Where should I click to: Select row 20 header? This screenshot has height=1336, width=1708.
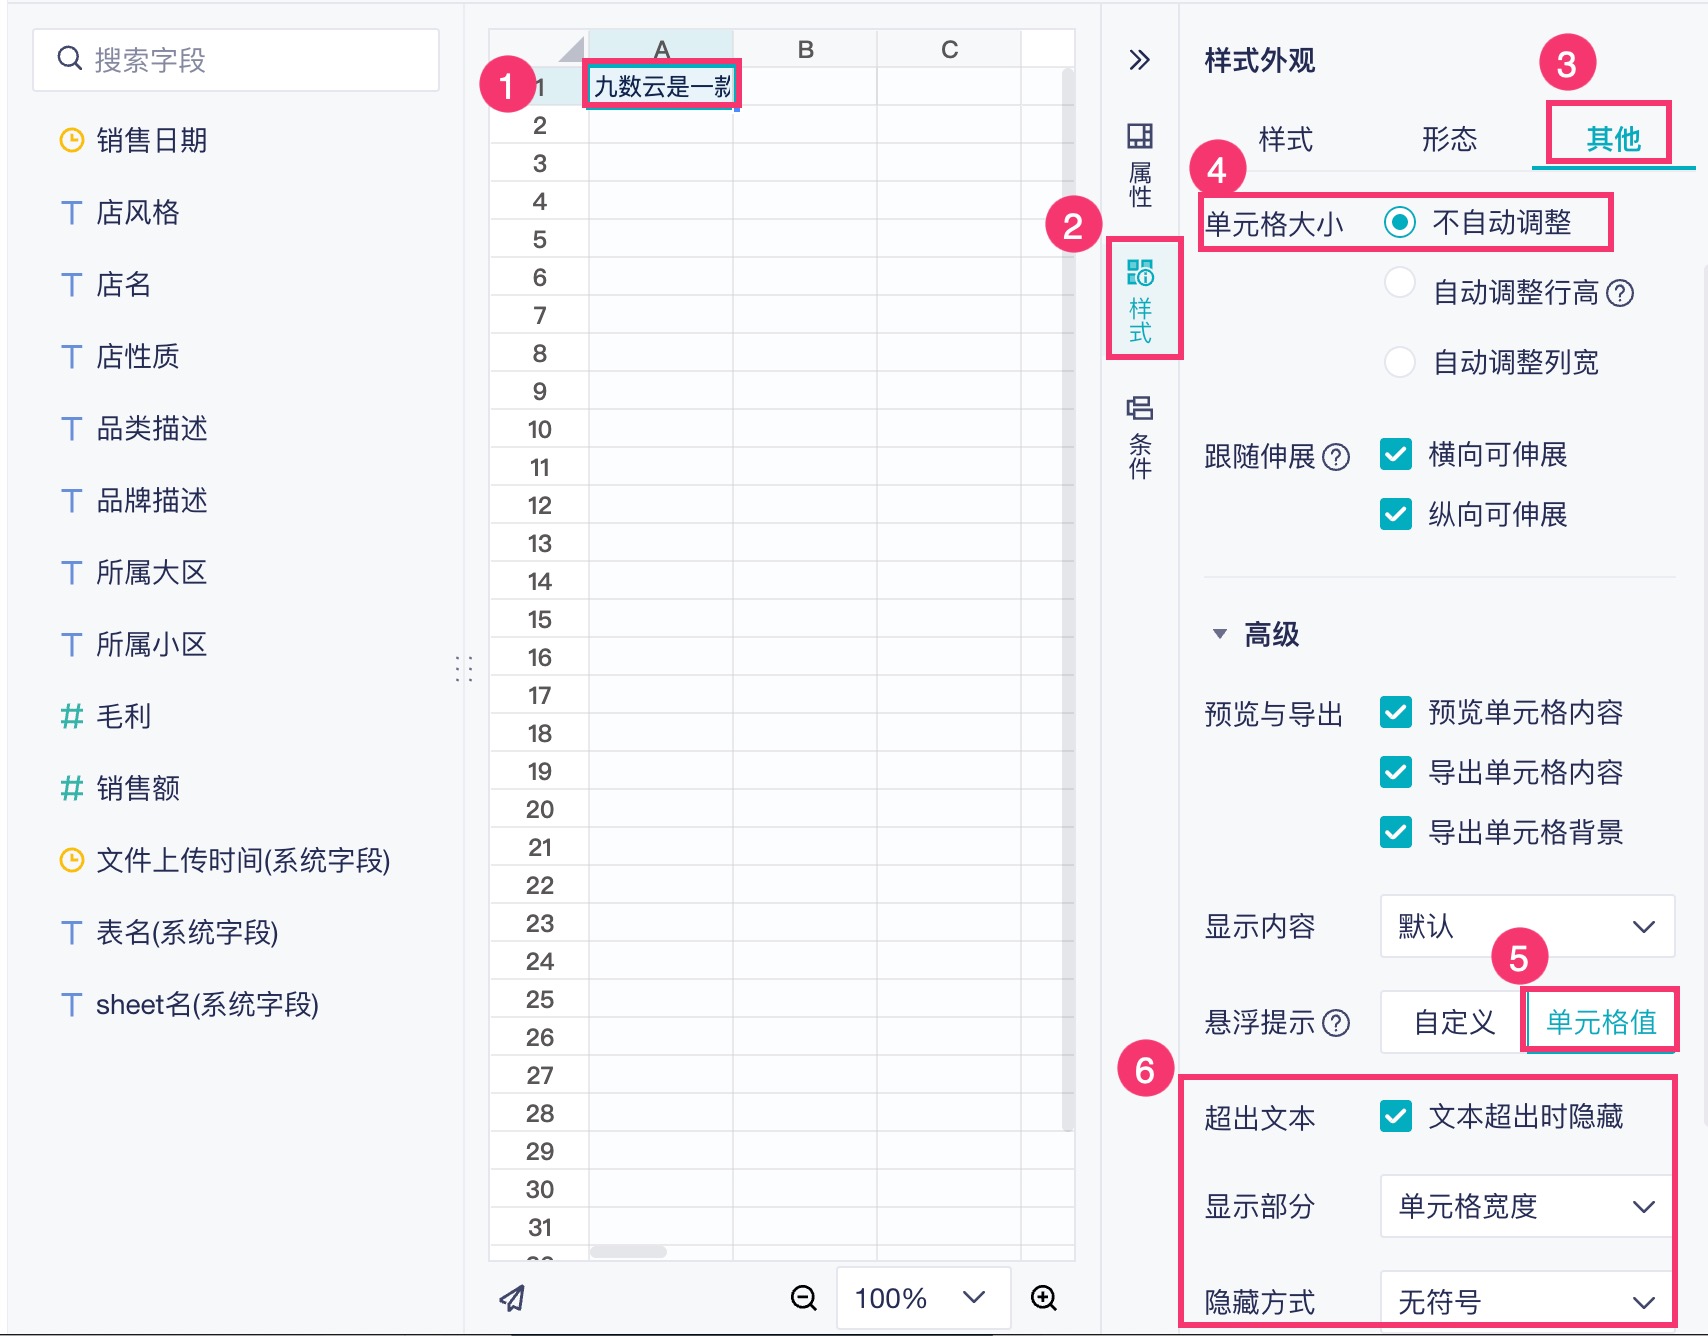(539, 809)
